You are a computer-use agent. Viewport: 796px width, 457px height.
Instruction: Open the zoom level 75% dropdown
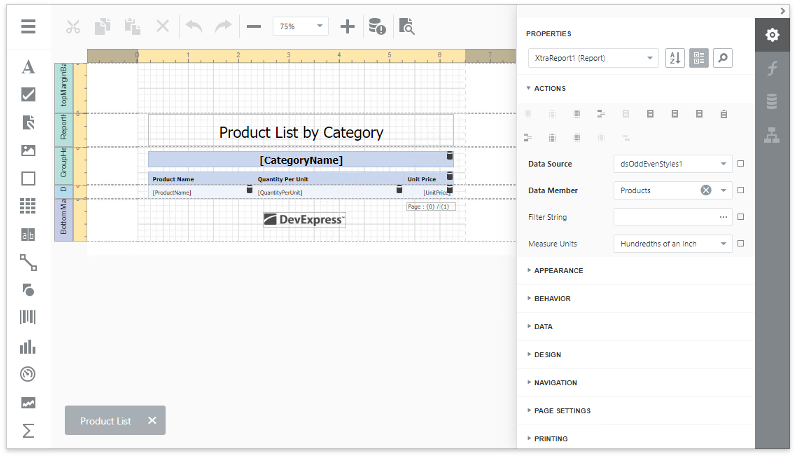click(x=301, y=27)
